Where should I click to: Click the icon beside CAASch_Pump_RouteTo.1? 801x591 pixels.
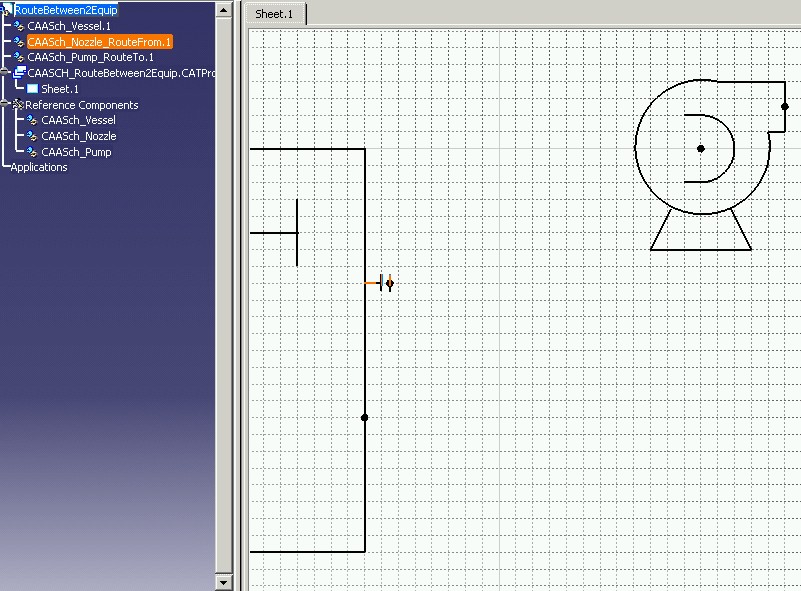pyautogui.click(x=19, y=57)
